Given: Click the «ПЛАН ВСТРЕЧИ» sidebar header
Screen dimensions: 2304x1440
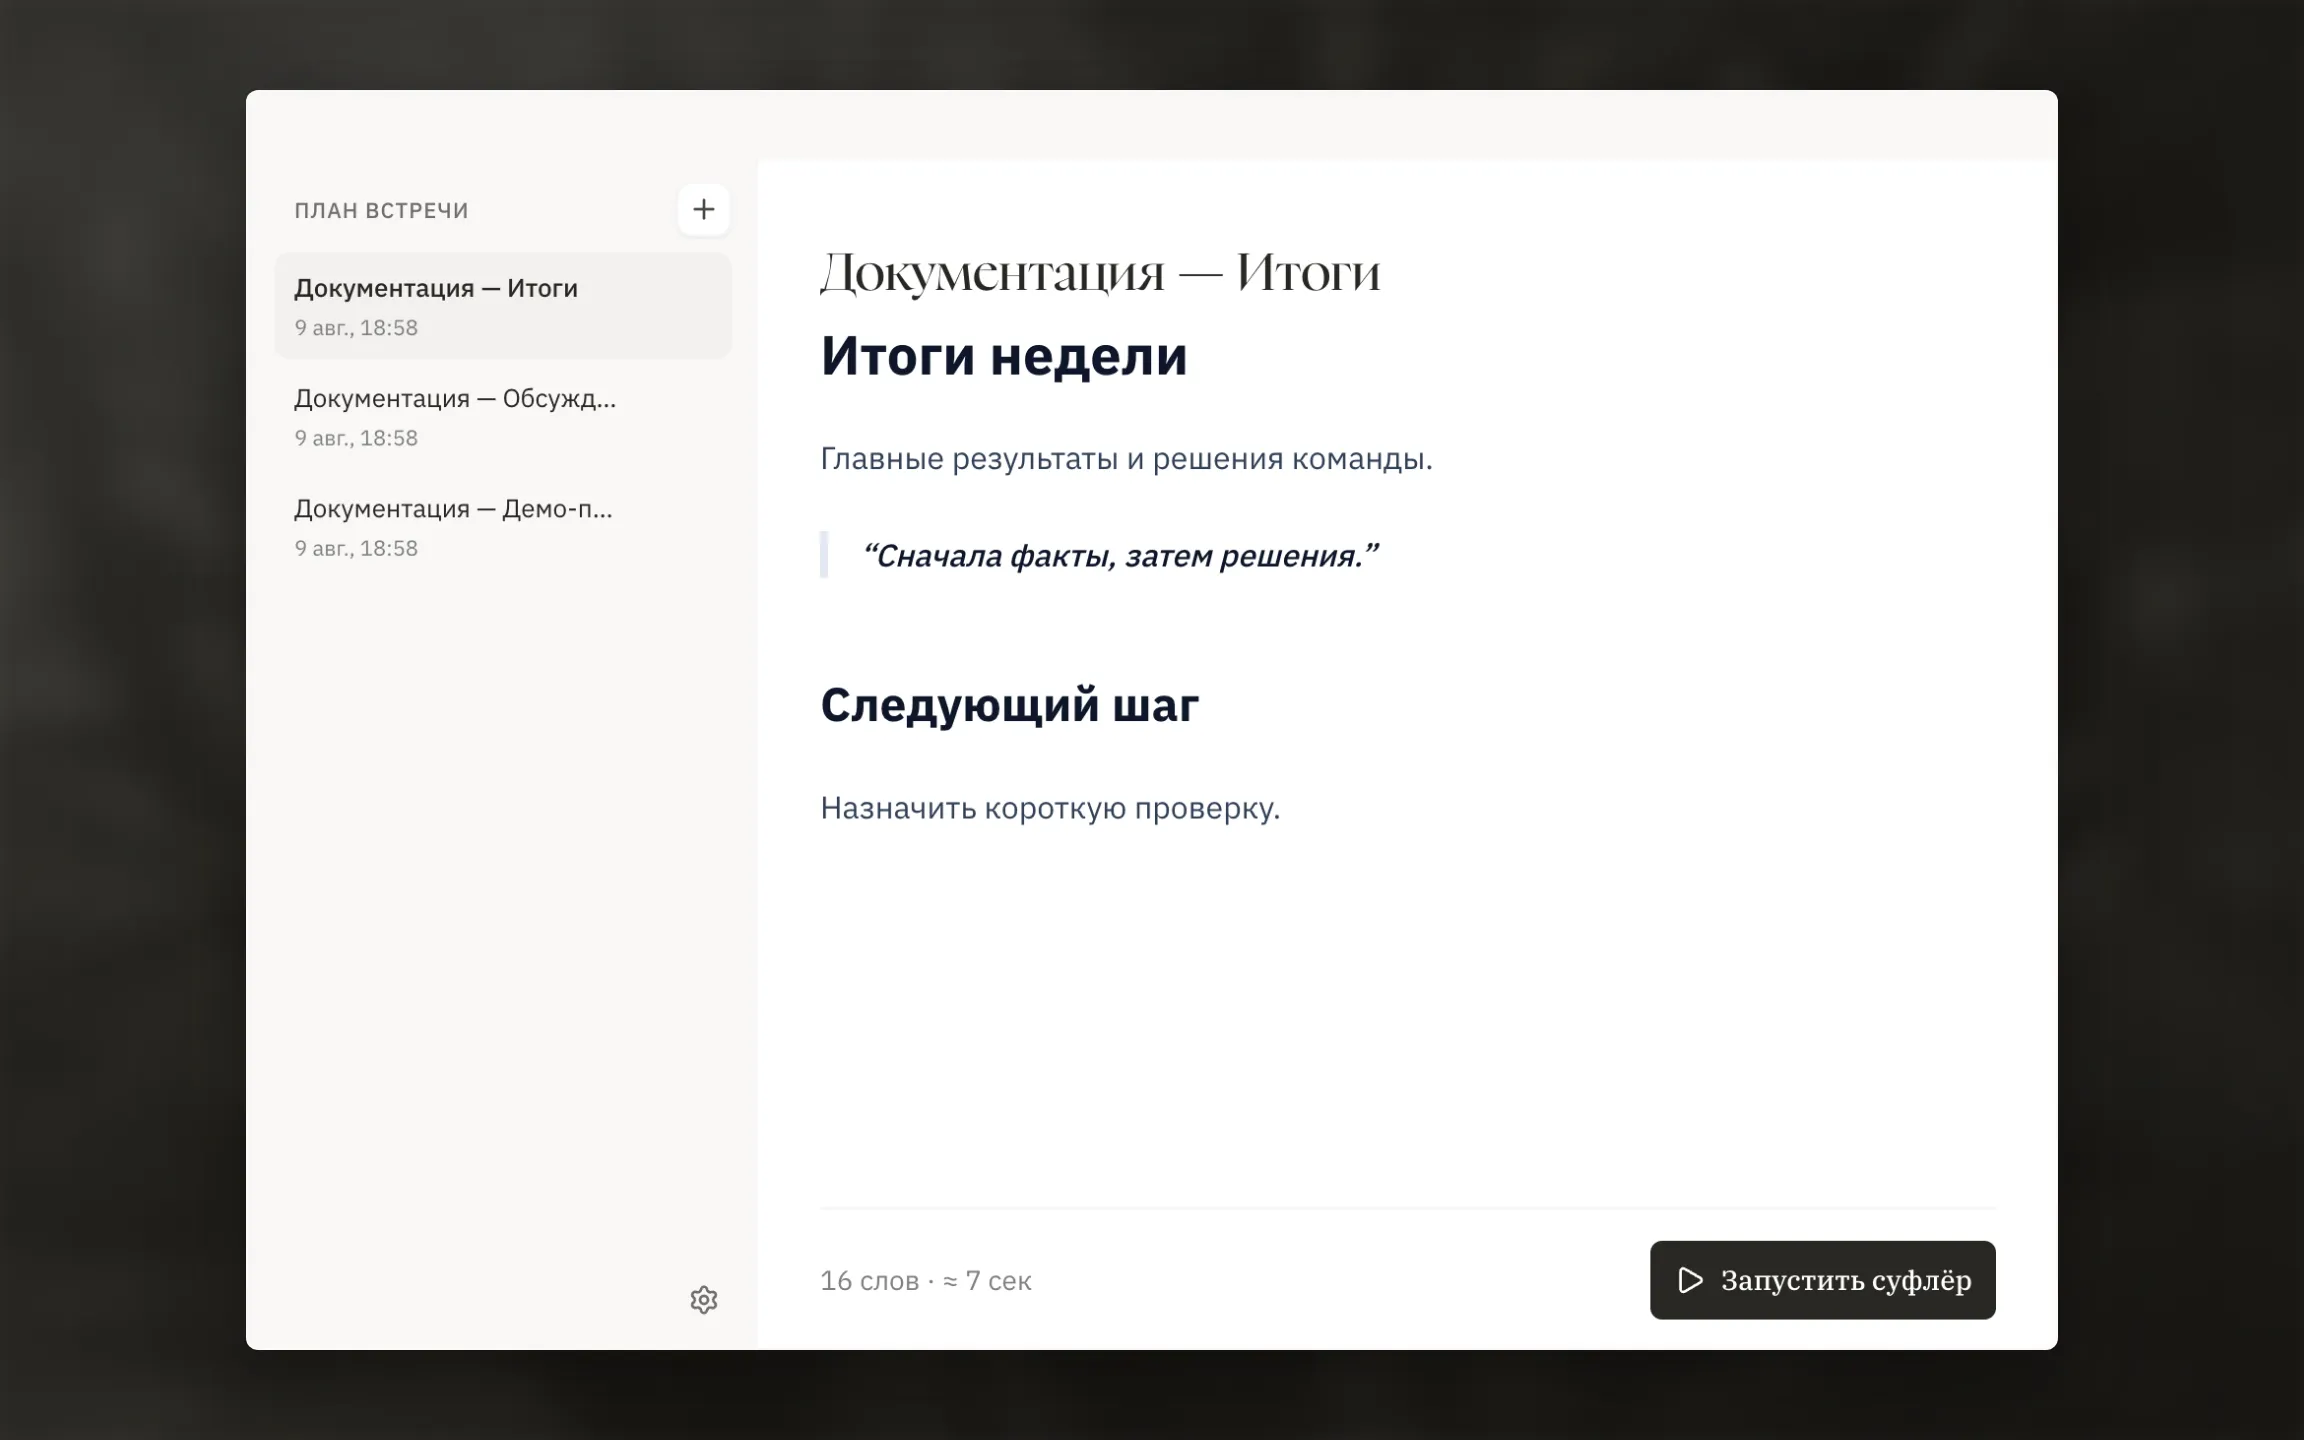Looking at the screenshot, I should click(381, 210).
